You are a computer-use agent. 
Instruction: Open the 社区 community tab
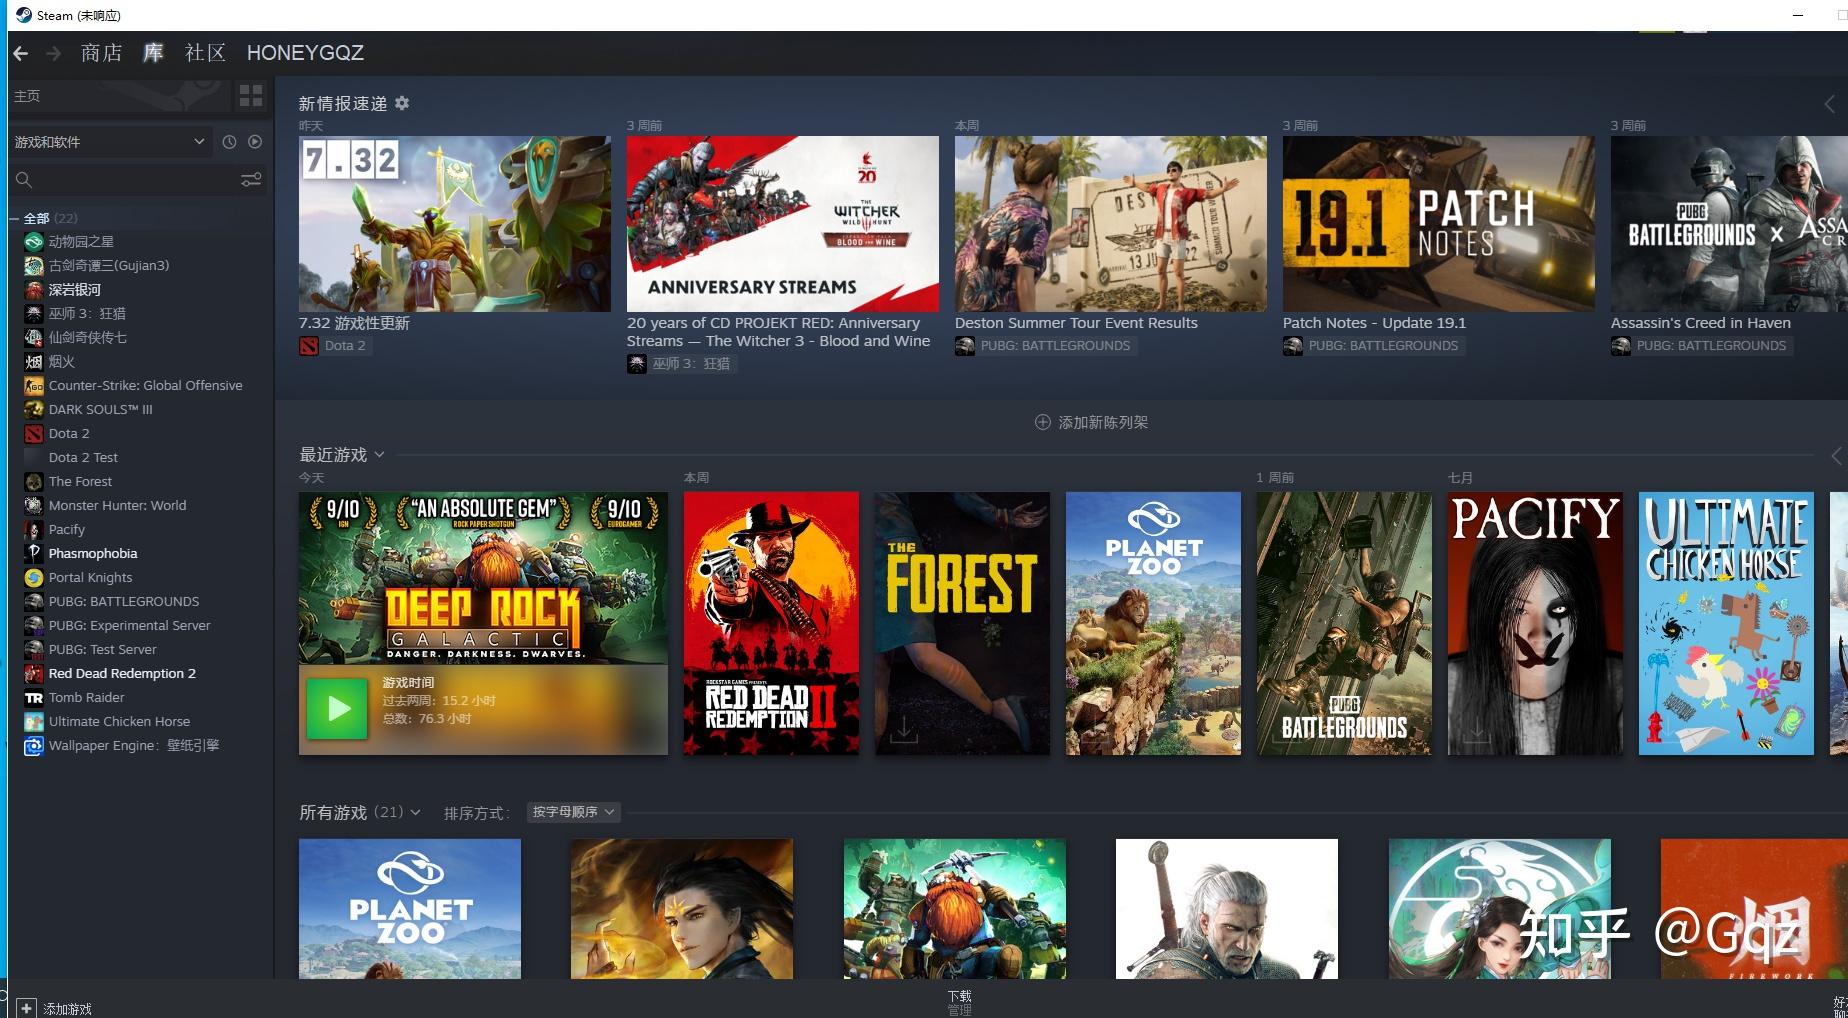(205, 53)
